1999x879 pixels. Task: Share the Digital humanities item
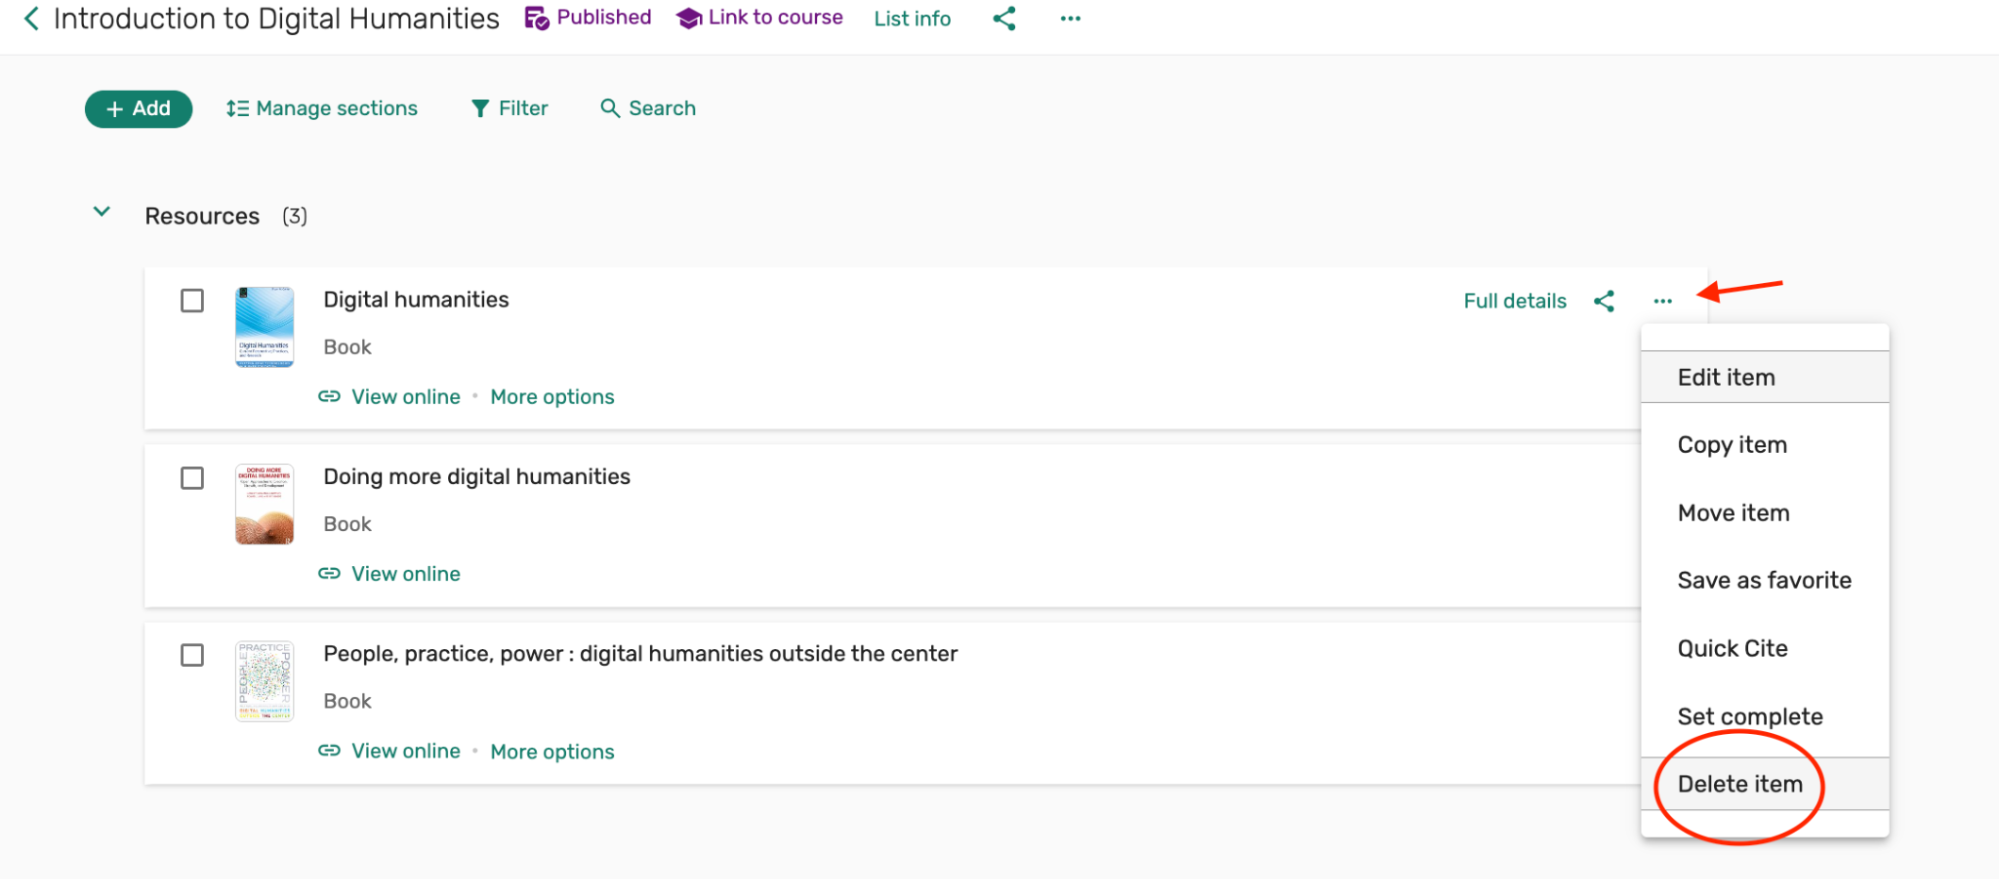pyautogui.click(x=1604, y=301)
